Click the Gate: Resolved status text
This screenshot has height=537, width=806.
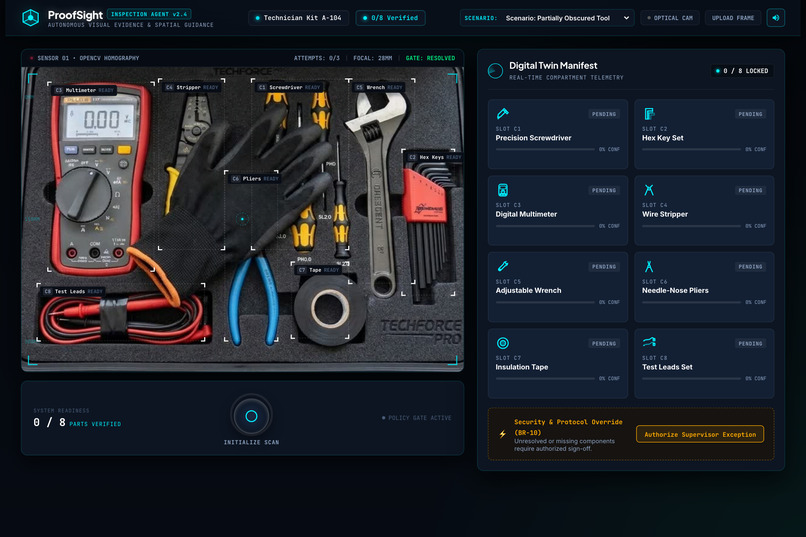click(430, 58)
